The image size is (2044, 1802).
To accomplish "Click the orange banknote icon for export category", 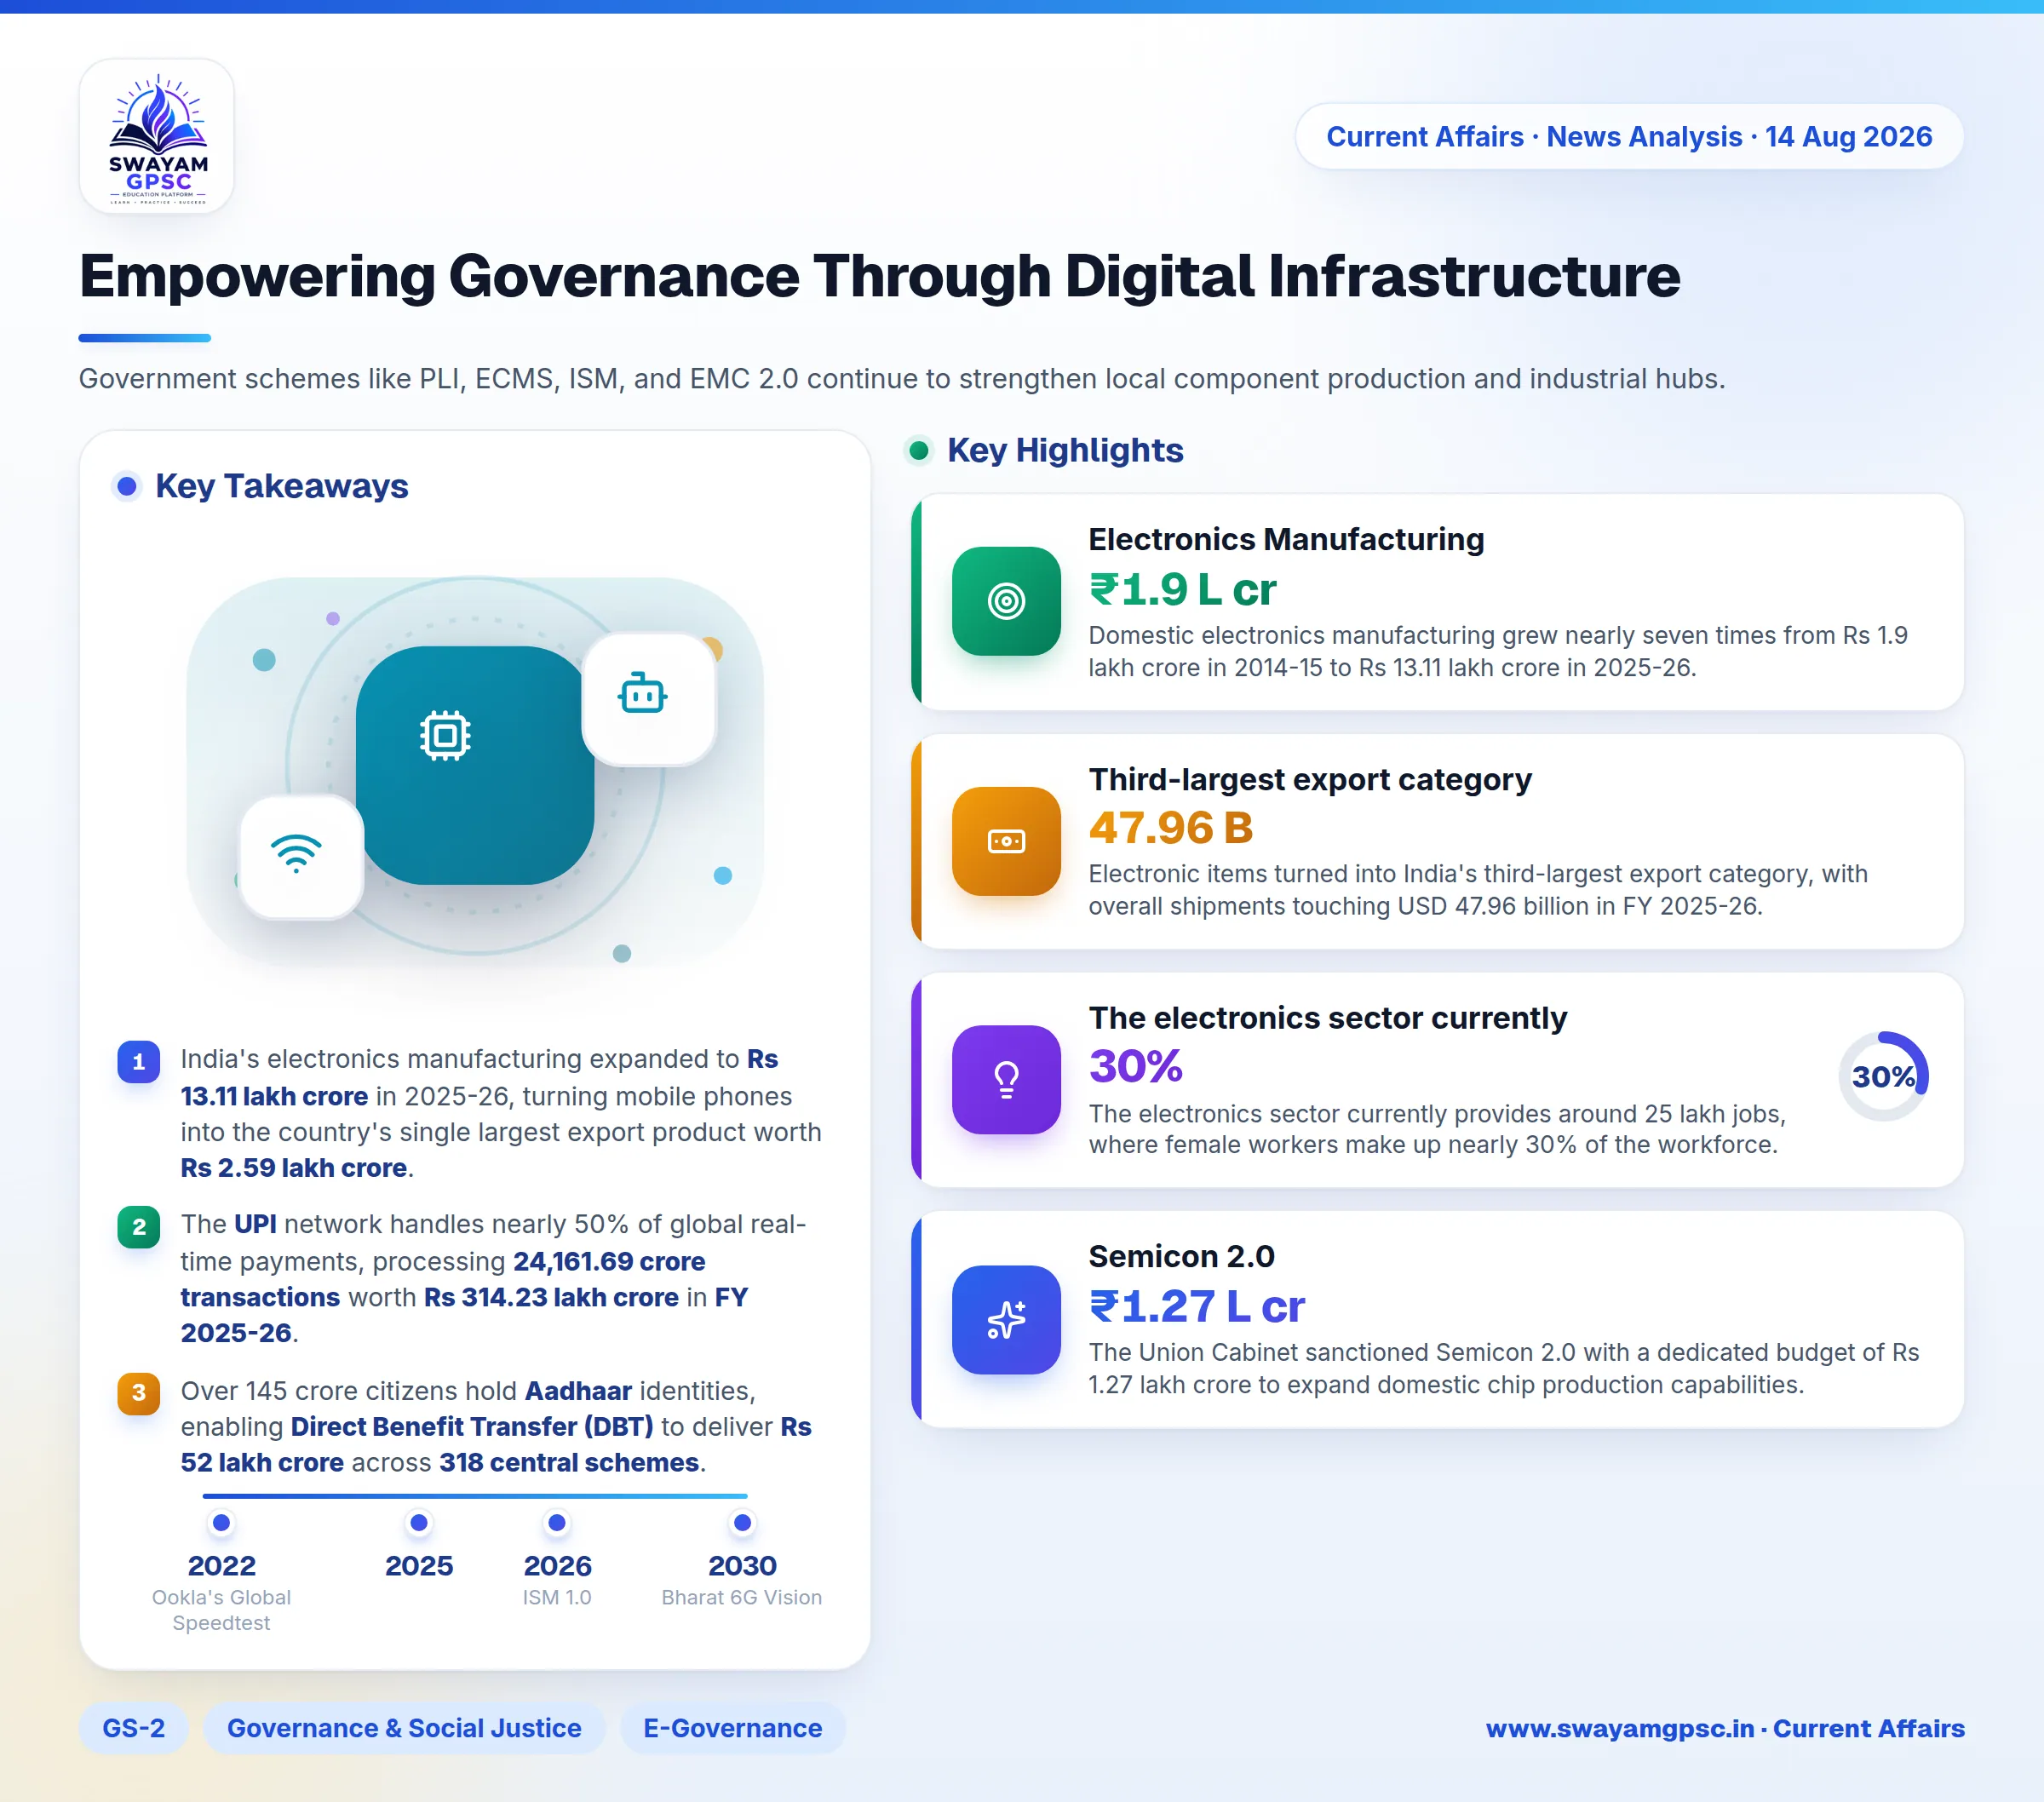I will click(1006, 841).
